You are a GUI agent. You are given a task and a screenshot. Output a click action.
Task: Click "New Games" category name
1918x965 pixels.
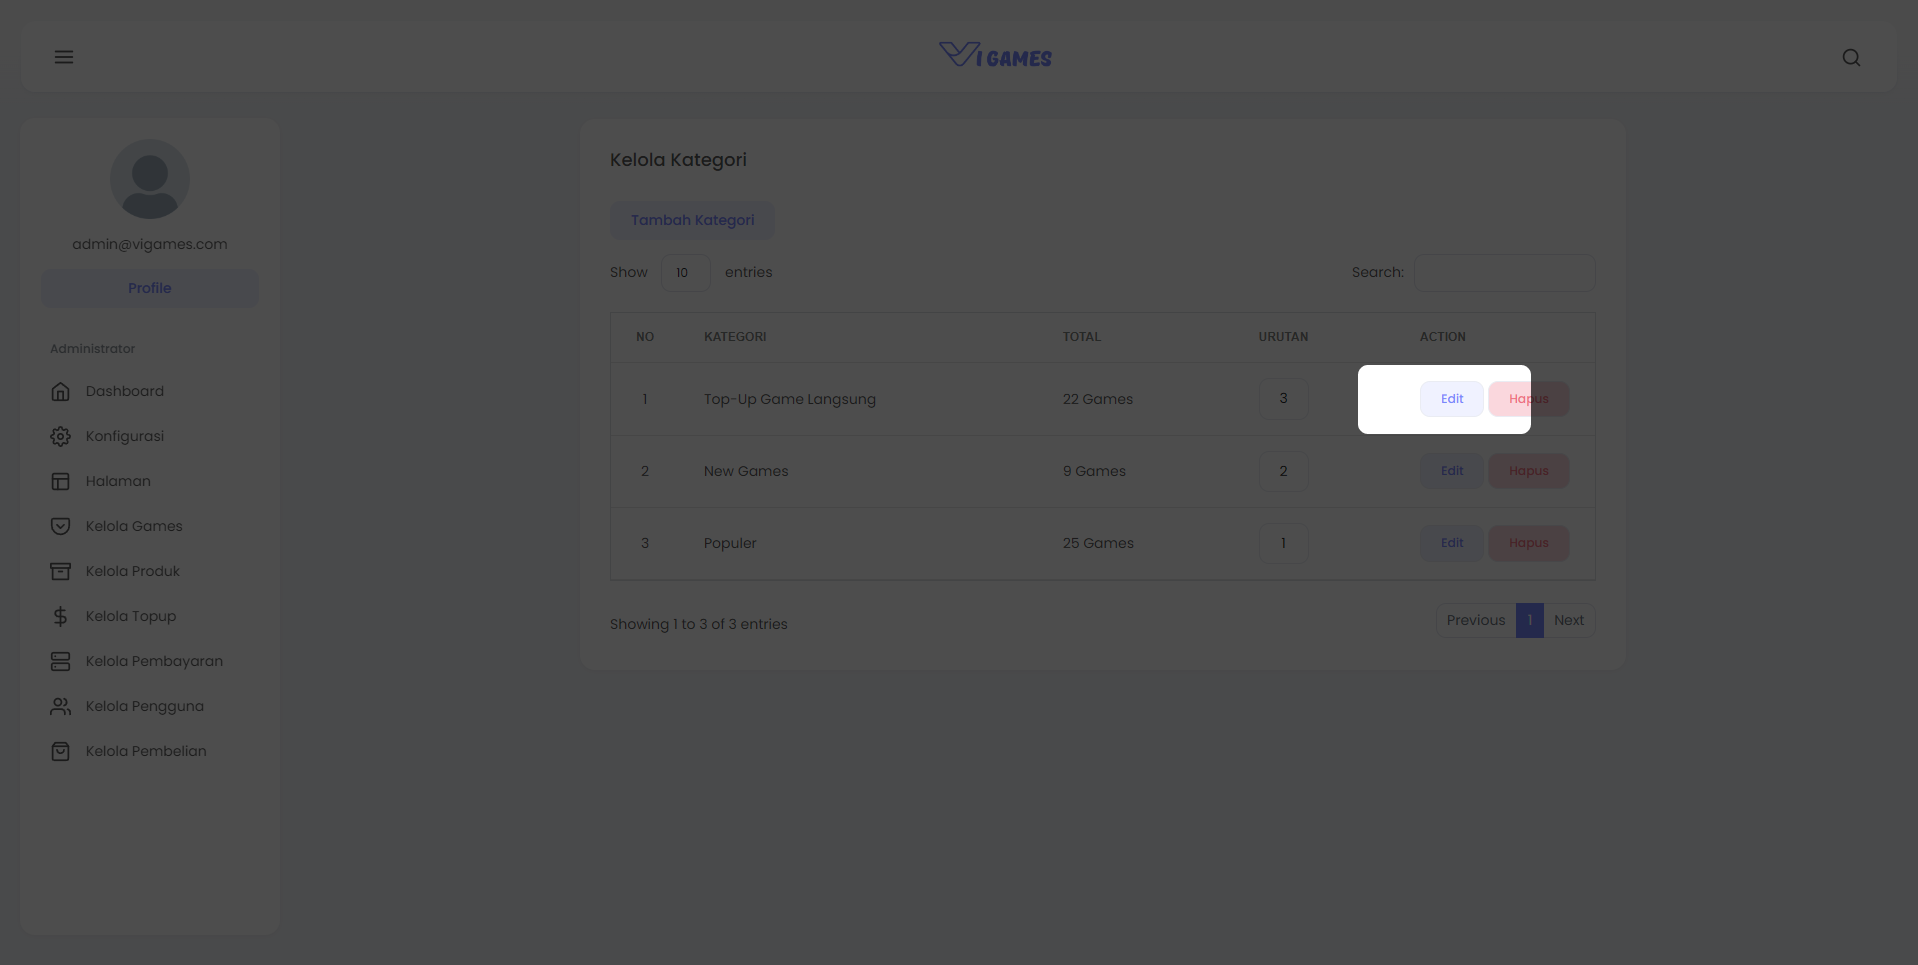click(746, 471)
